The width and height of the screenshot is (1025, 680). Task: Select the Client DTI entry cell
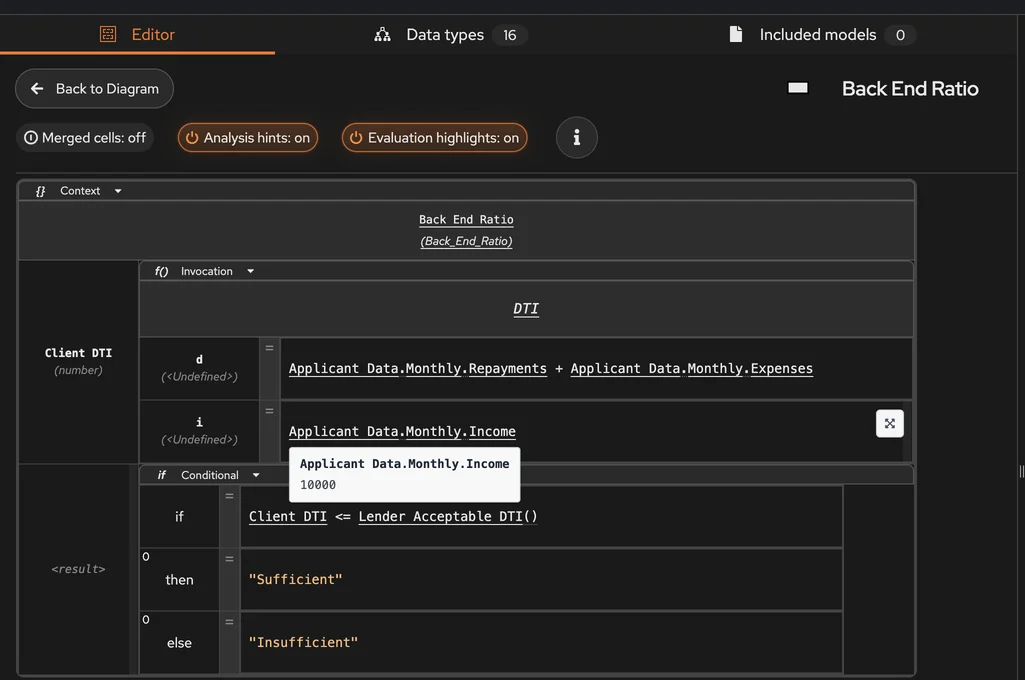pyautogui.click(x=78, y=362)
